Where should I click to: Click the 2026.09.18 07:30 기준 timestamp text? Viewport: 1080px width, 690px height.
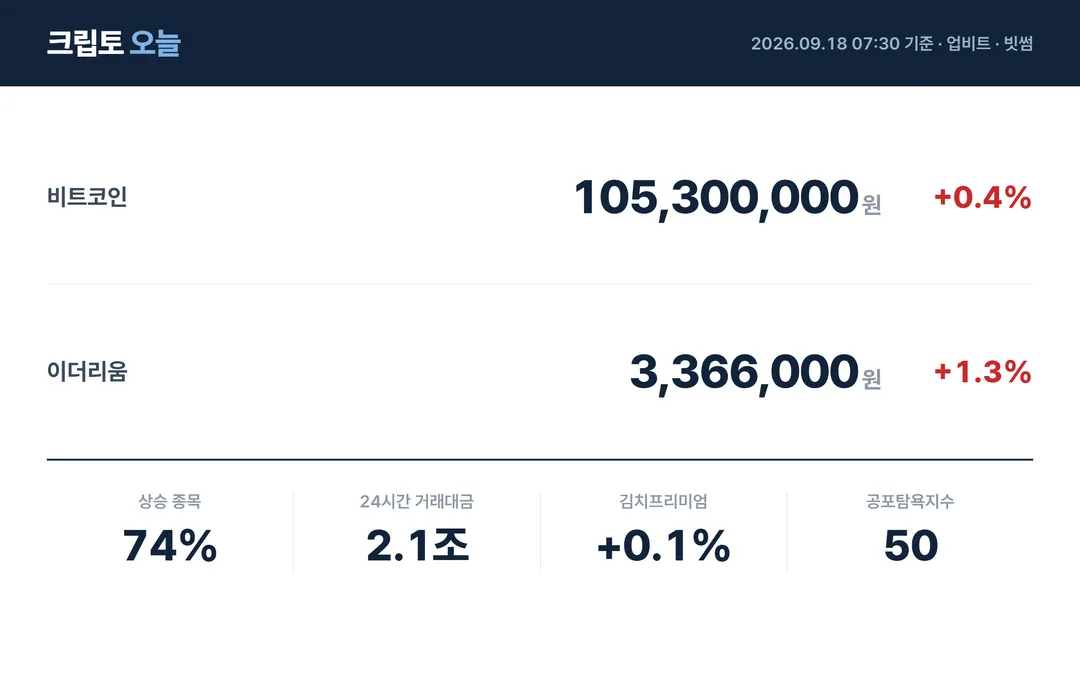tap(842, 43)
